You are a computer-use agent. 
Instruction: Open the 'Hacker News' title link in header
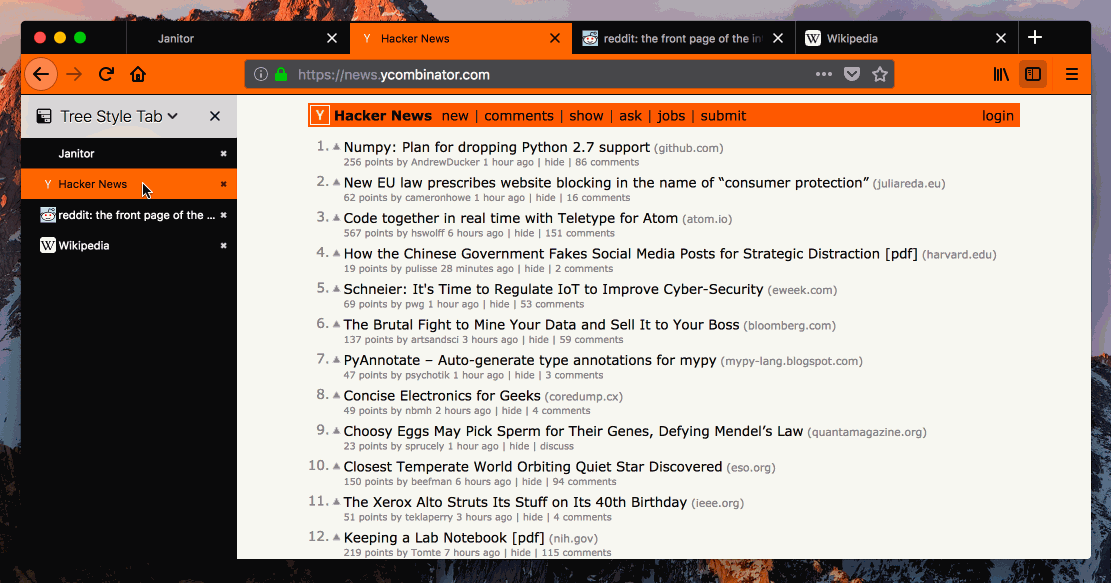(x=383, y=116)
